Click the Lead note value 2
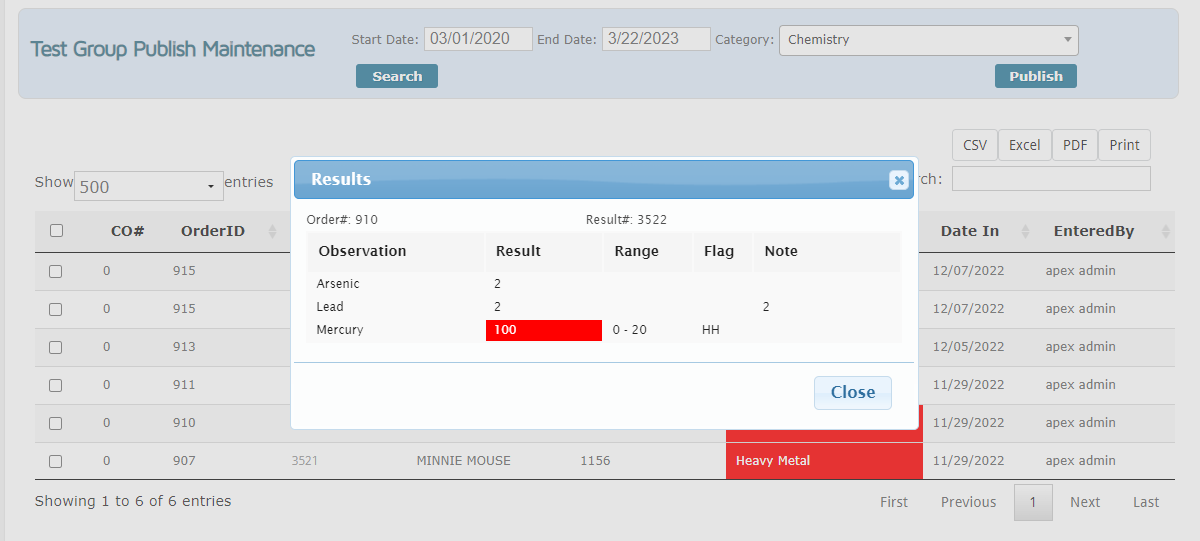1200x541 pixels. pos(766,307)
